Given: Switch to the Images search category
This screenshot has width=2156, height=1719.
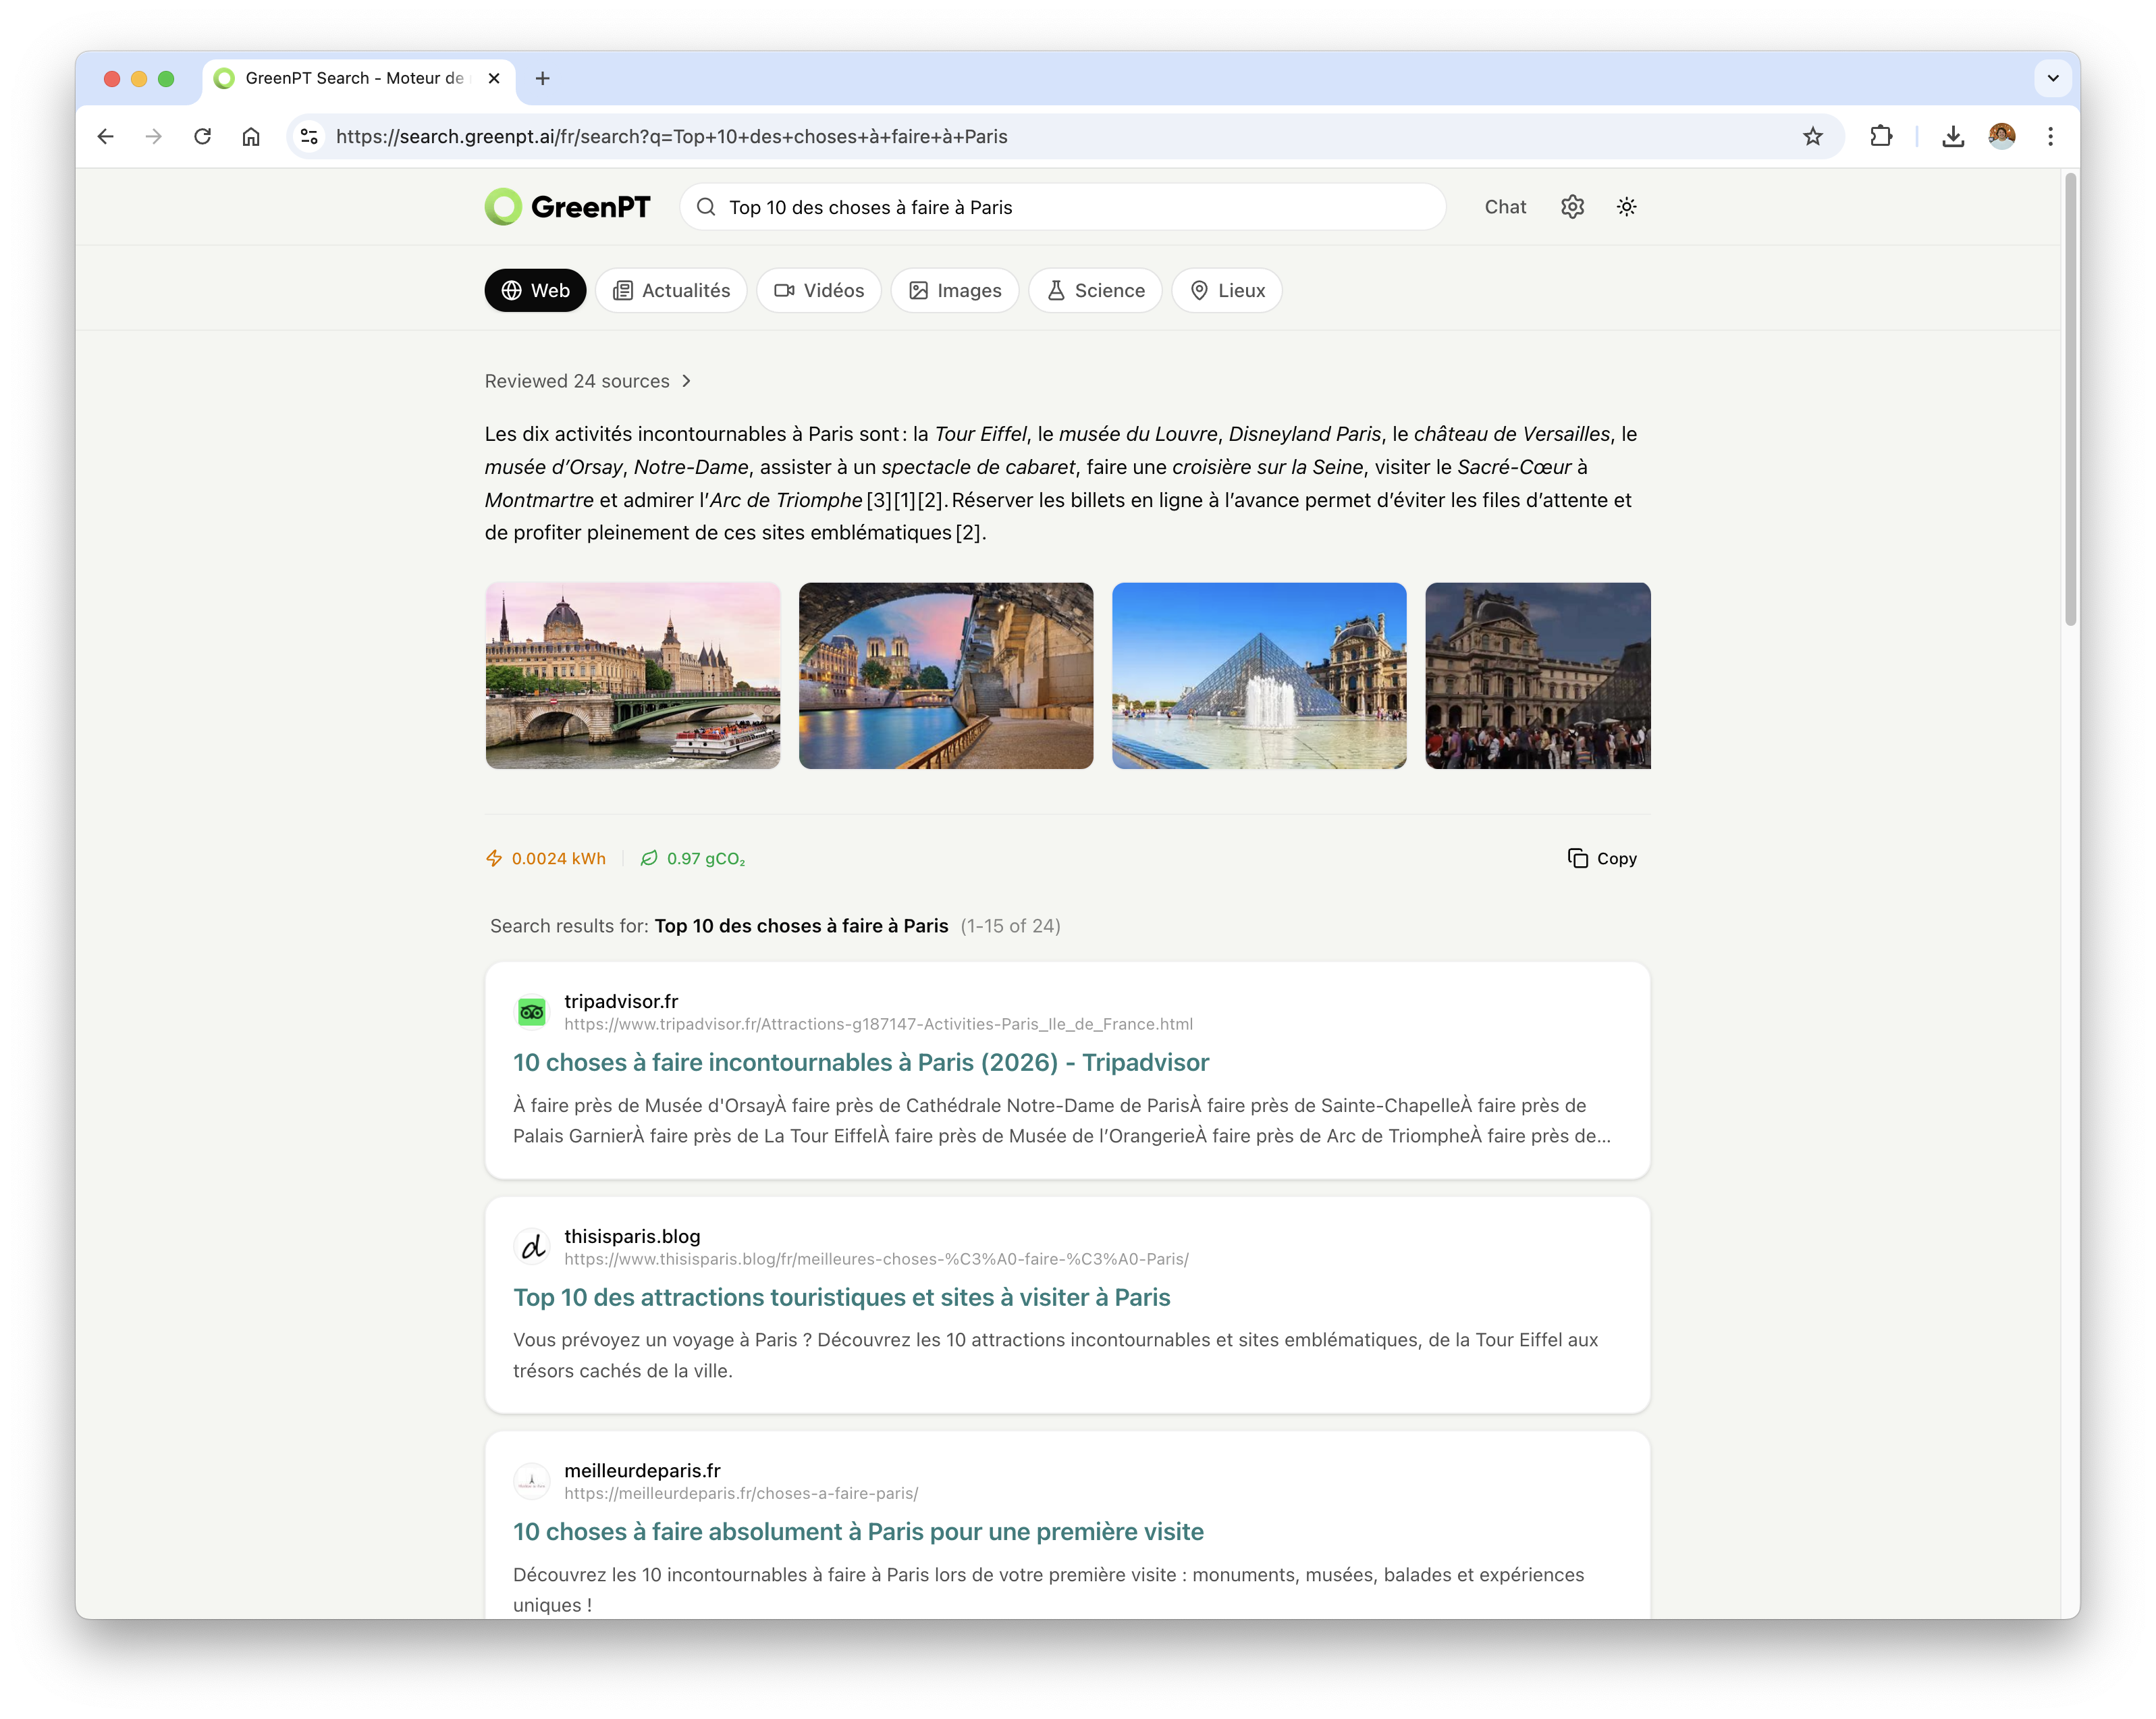Looking at the screenshot, I should 954,290.
